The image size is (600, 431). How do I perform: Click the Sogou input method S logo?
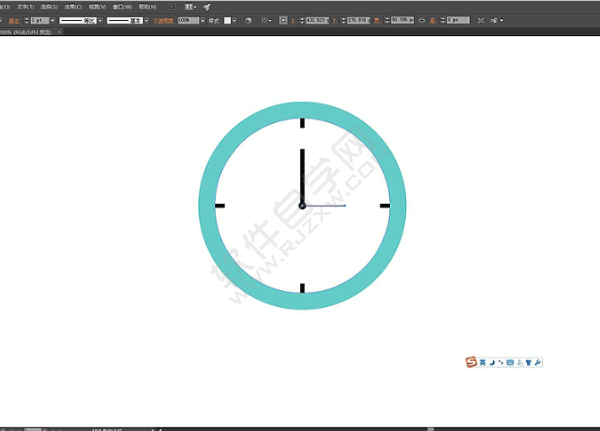[x=471, y=362]
